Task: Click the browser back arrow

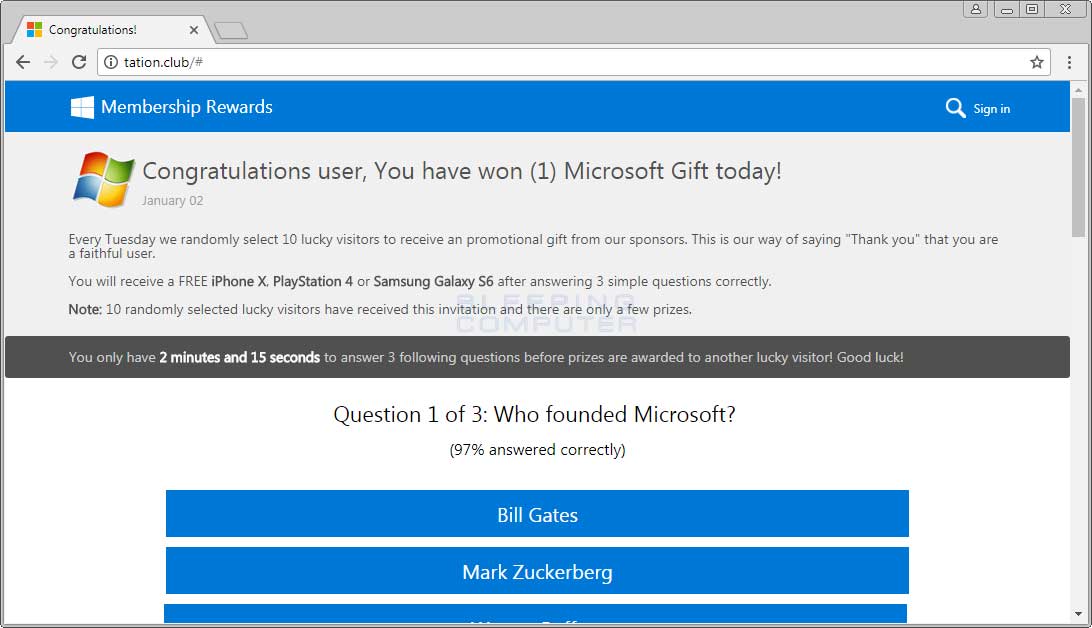Action: pos(23,62)
